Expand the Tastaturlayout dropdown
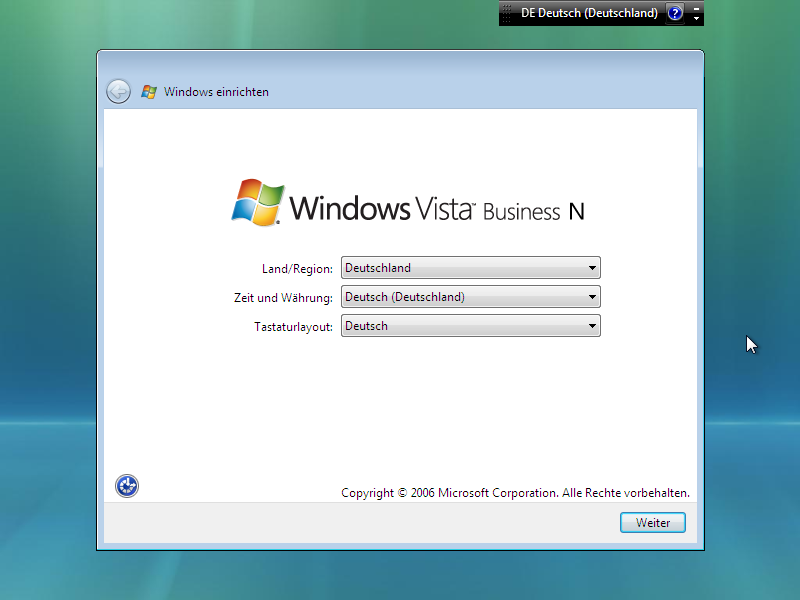The width and height of the screenshot is (800, 600). (x=470, y=326)
